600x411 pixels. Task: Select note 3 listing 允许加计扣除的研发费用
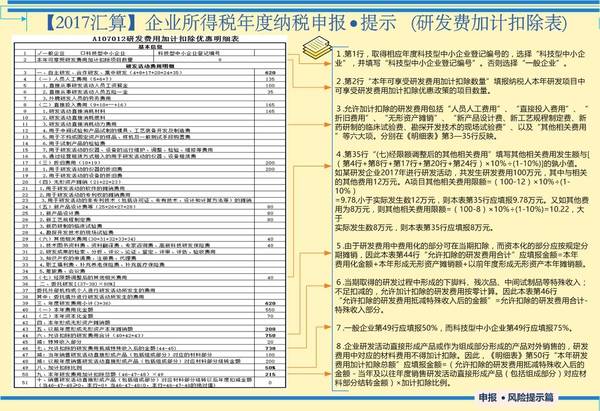click(461, 122)
